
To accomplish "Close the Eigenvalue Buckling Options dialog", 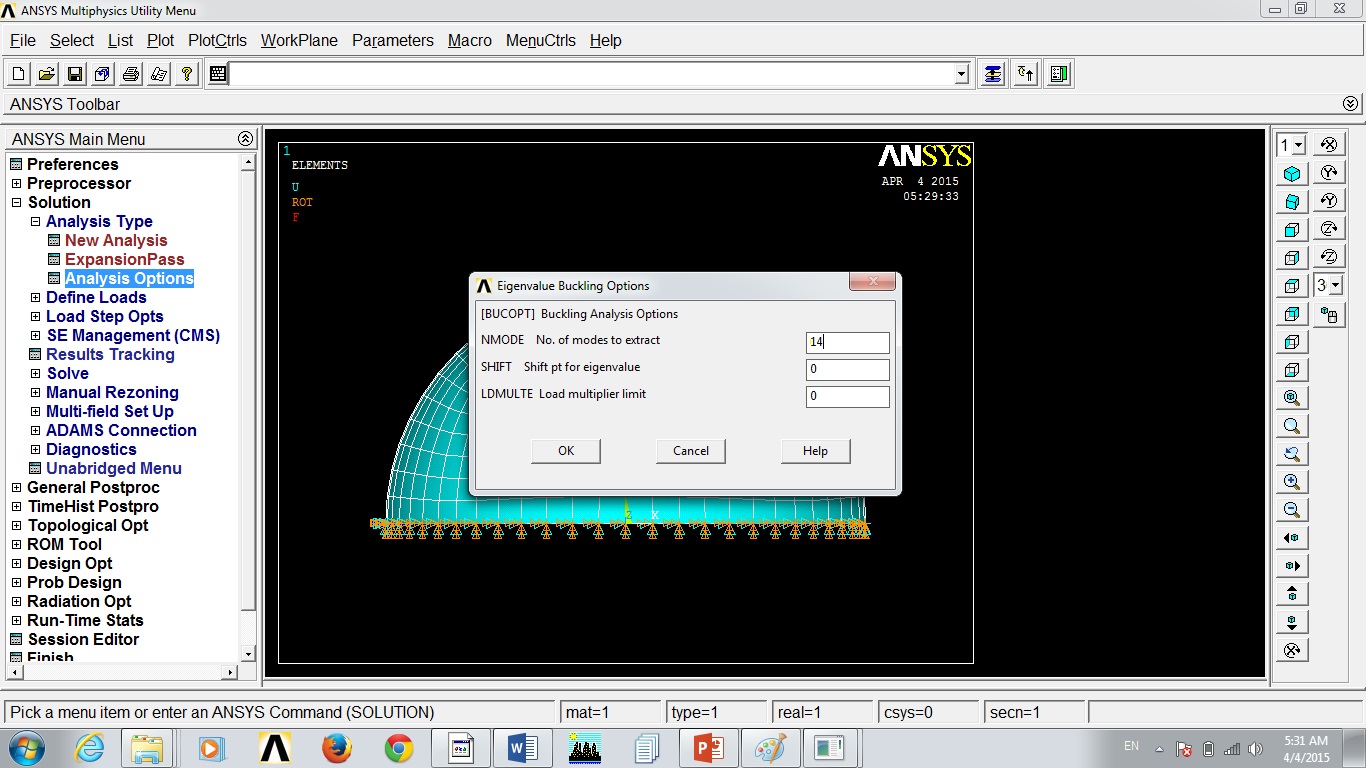I will [872, 281].
